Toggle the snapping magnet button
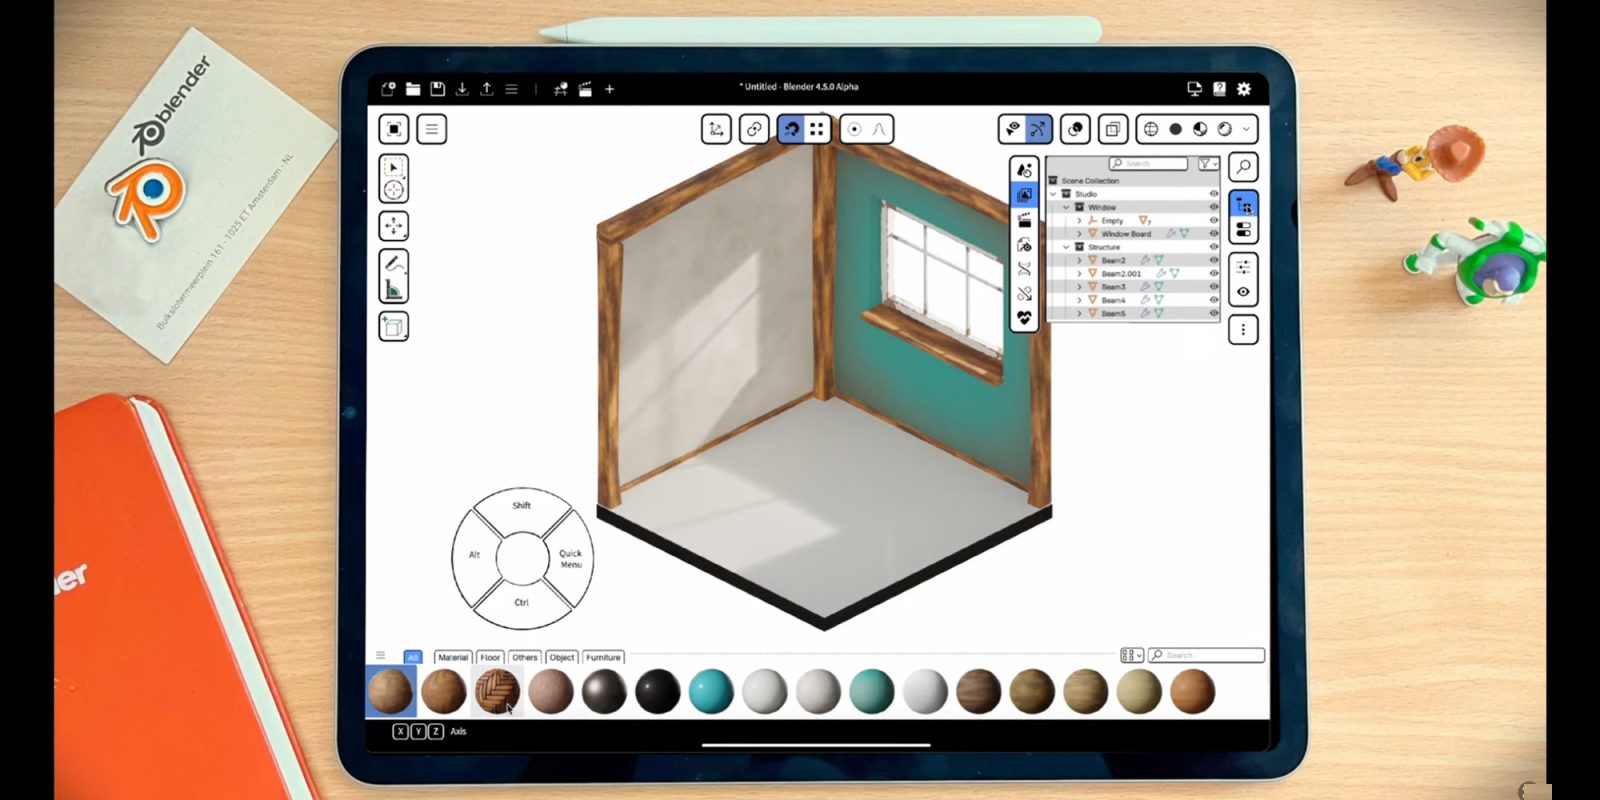This screenshot has width=1600, height=800. tap(791, 129)
